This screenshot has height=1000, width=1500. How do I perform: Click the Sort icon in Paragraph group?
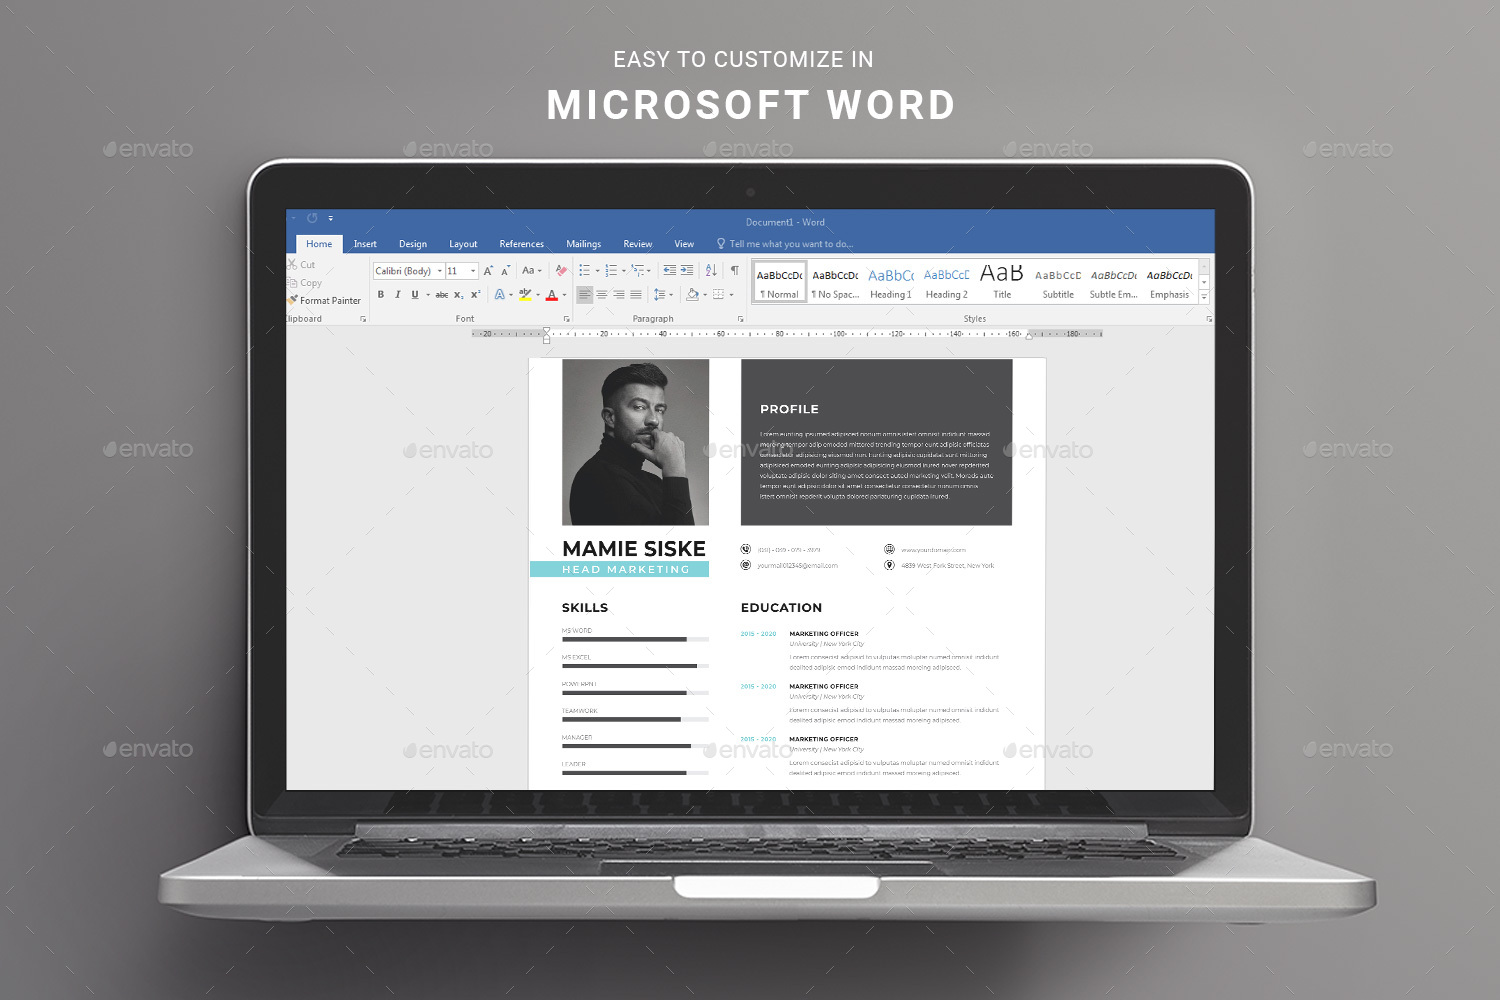711,269
